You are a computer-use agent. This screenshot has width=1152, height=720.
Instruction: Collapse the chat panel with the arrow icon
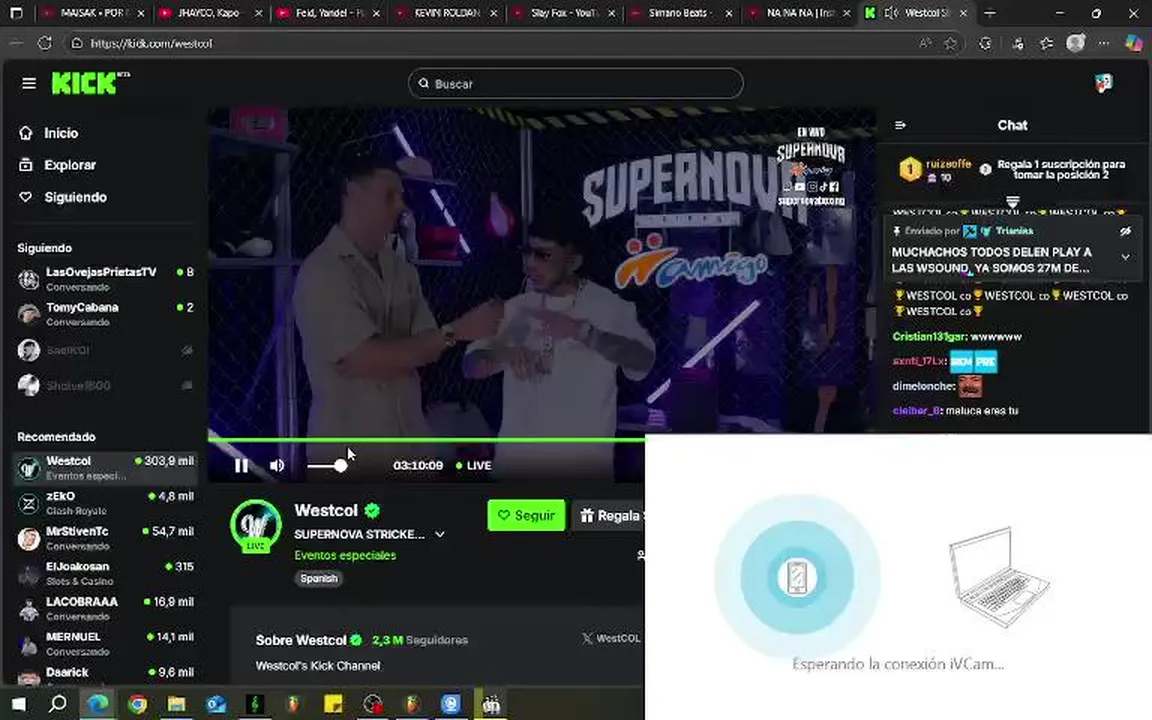(900, 126)
